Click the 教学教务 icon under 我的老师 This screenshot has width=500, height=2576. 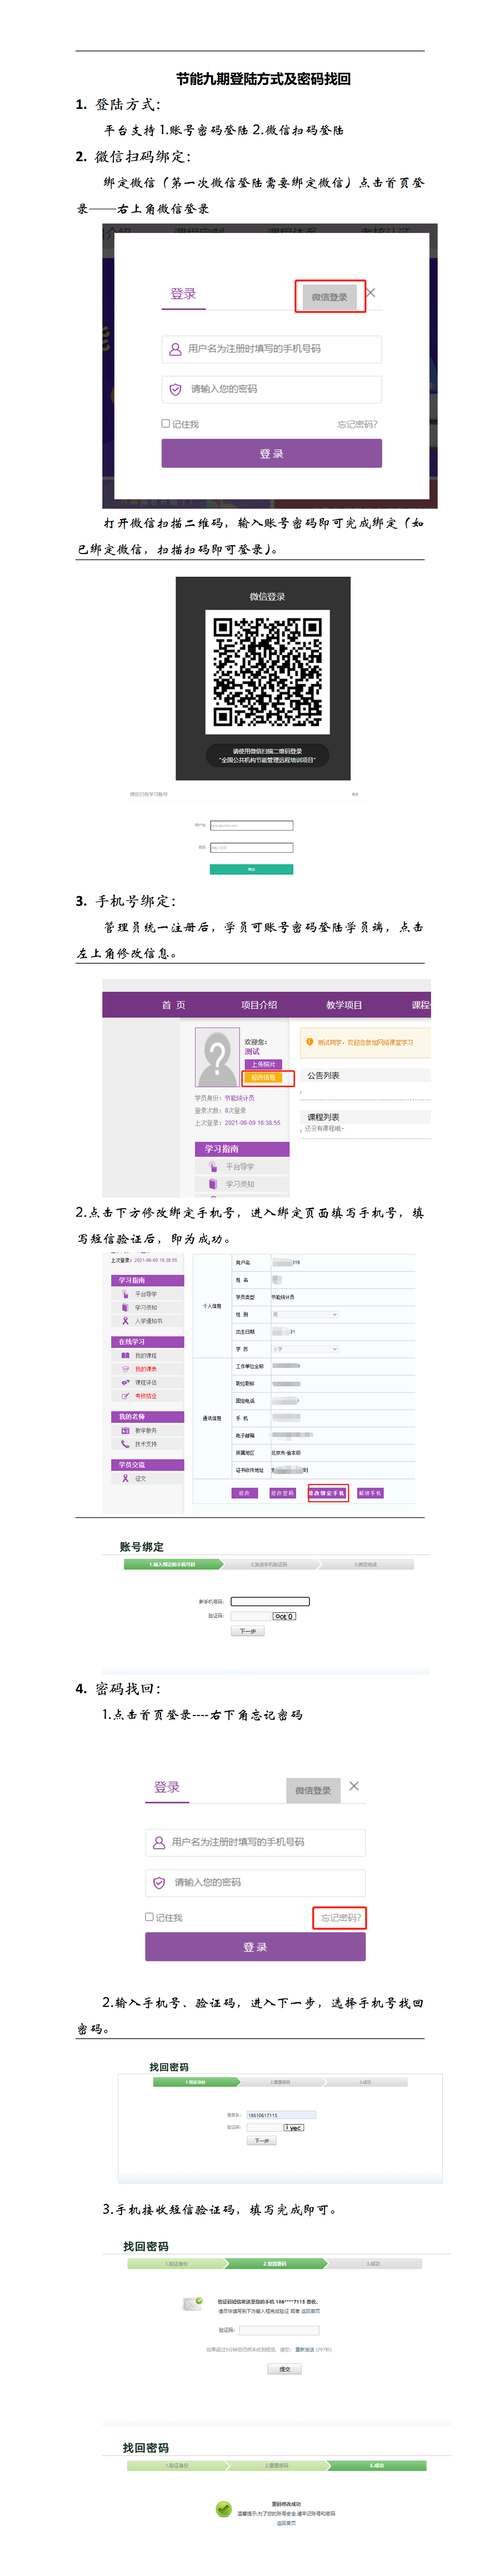[125, 1430]
